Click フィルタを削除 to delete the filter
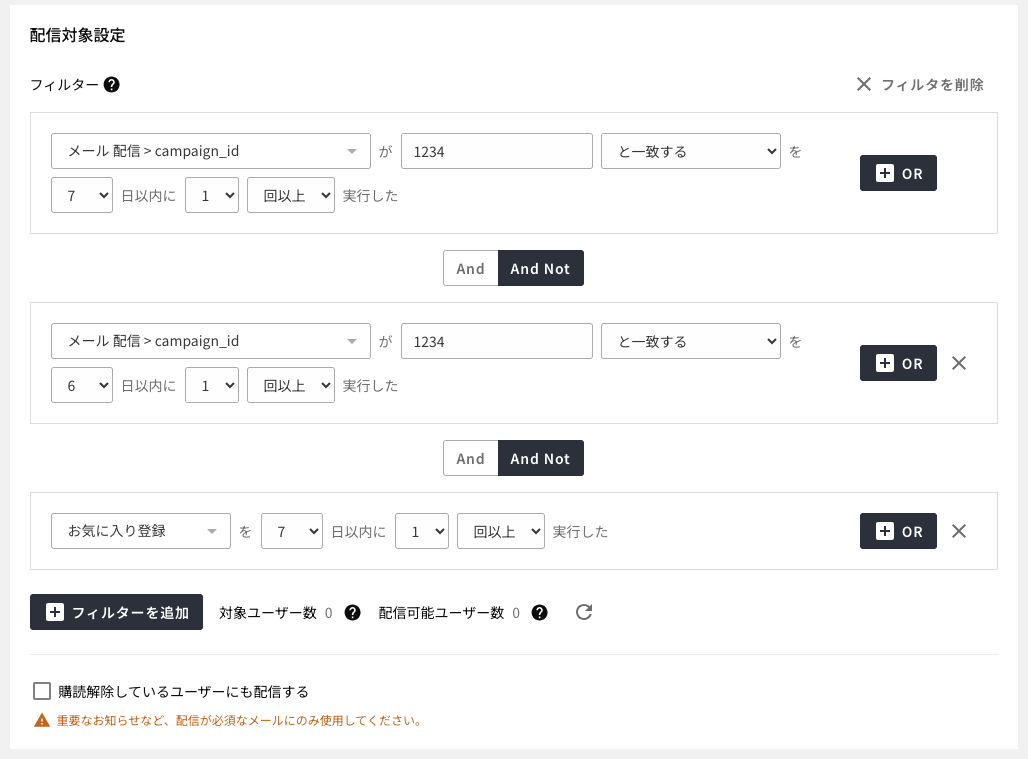 920,85
